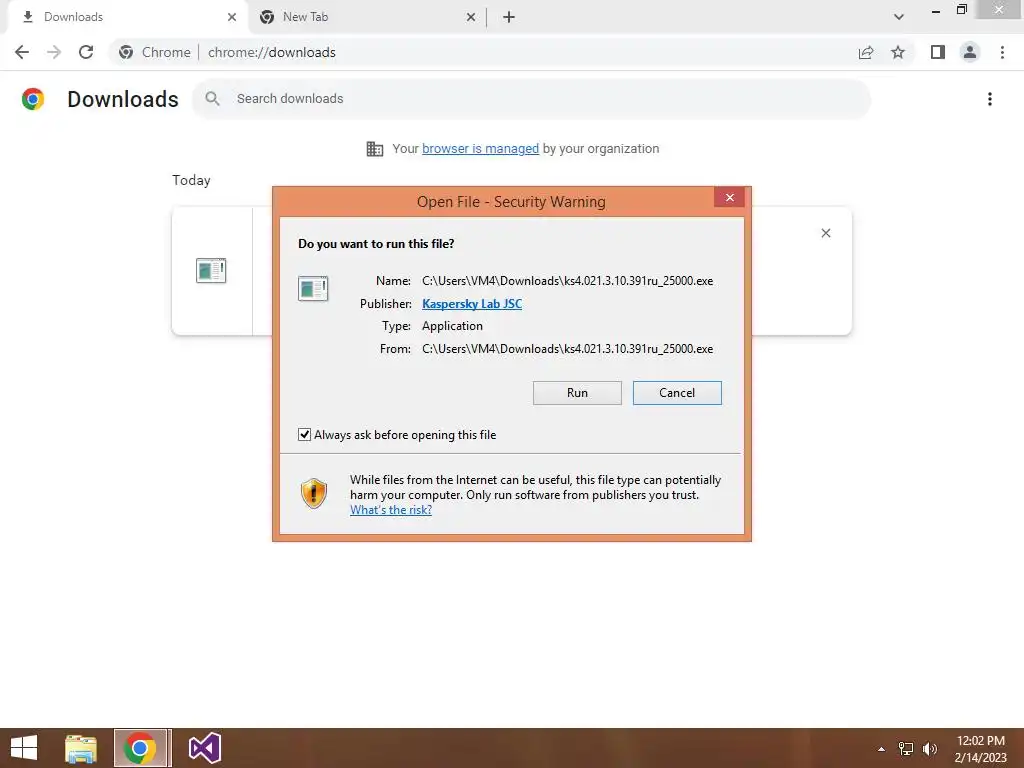Close the New Tab tab
The image size is (1024, 768).
(x=471, y=17)
